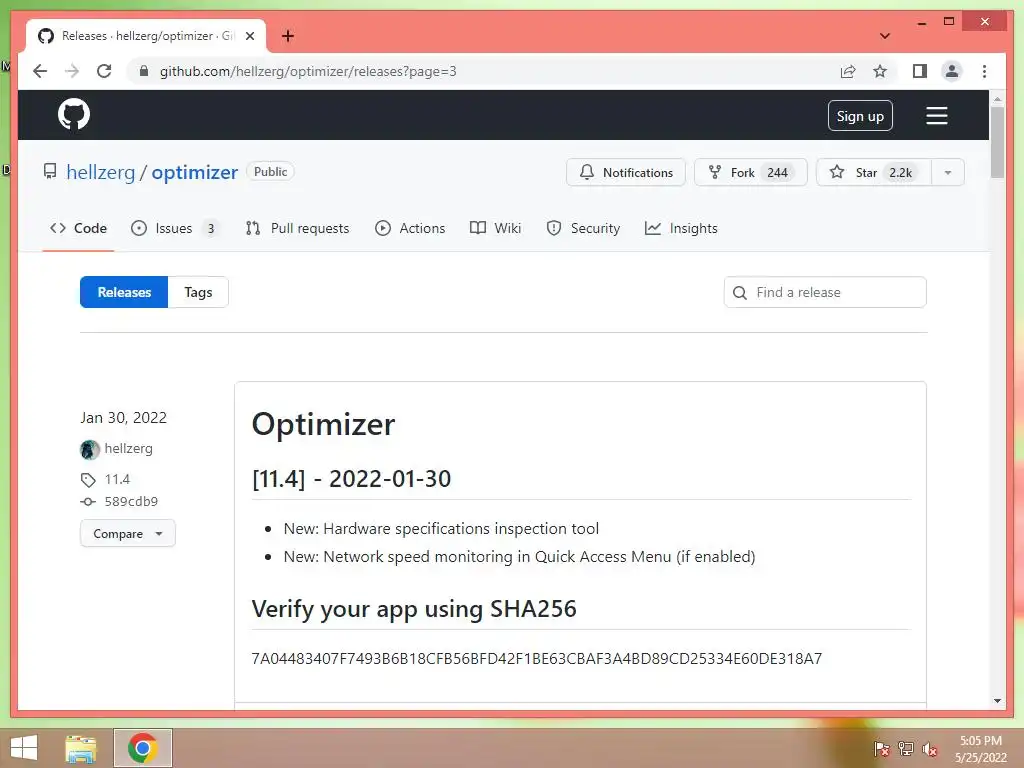Open the optimizer repository link
1024x768 pixels.
coord(195,172)
